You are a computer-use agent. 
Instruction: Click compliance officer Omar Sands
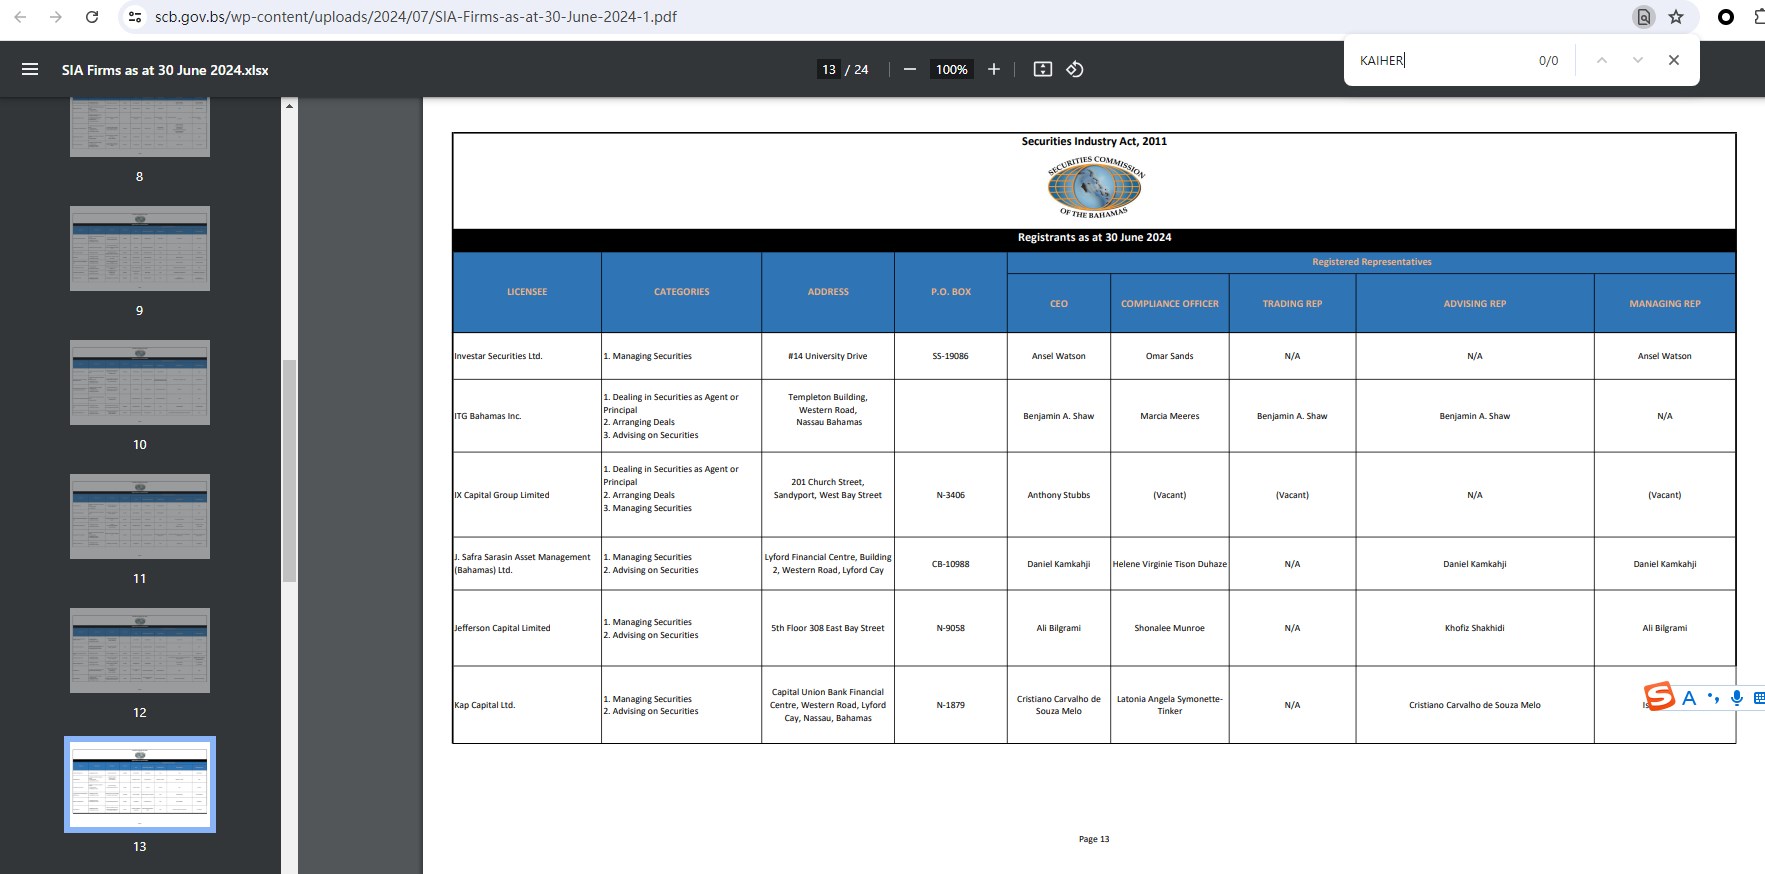[1170, 356]
